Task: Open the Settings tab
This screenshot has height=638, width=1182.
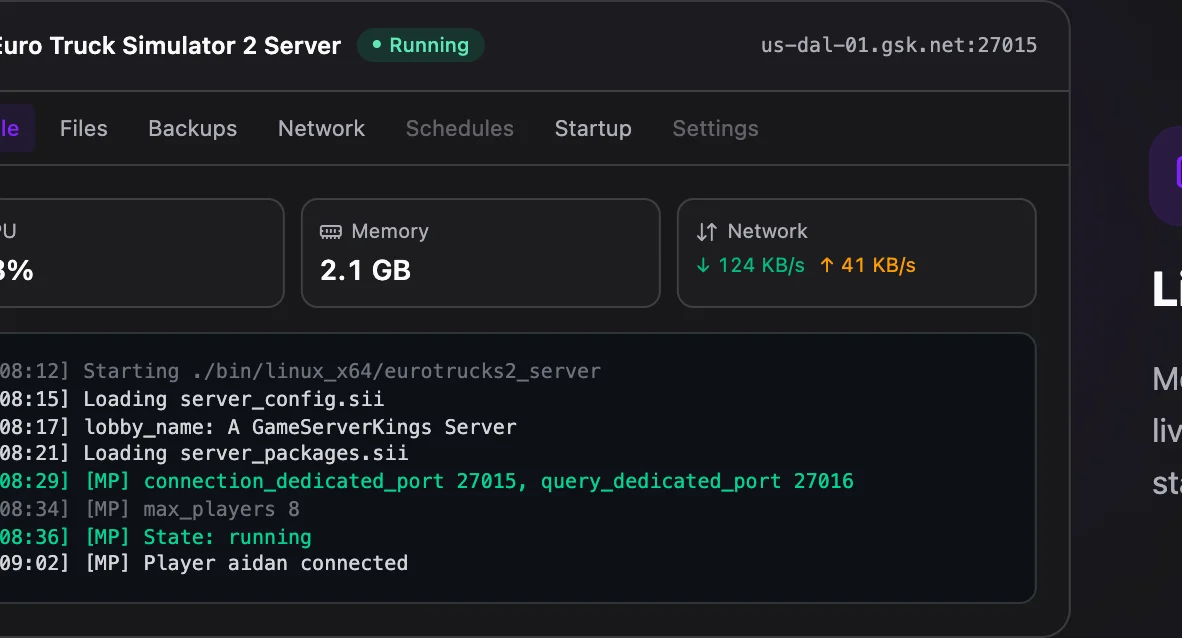Action: (715, 128)
